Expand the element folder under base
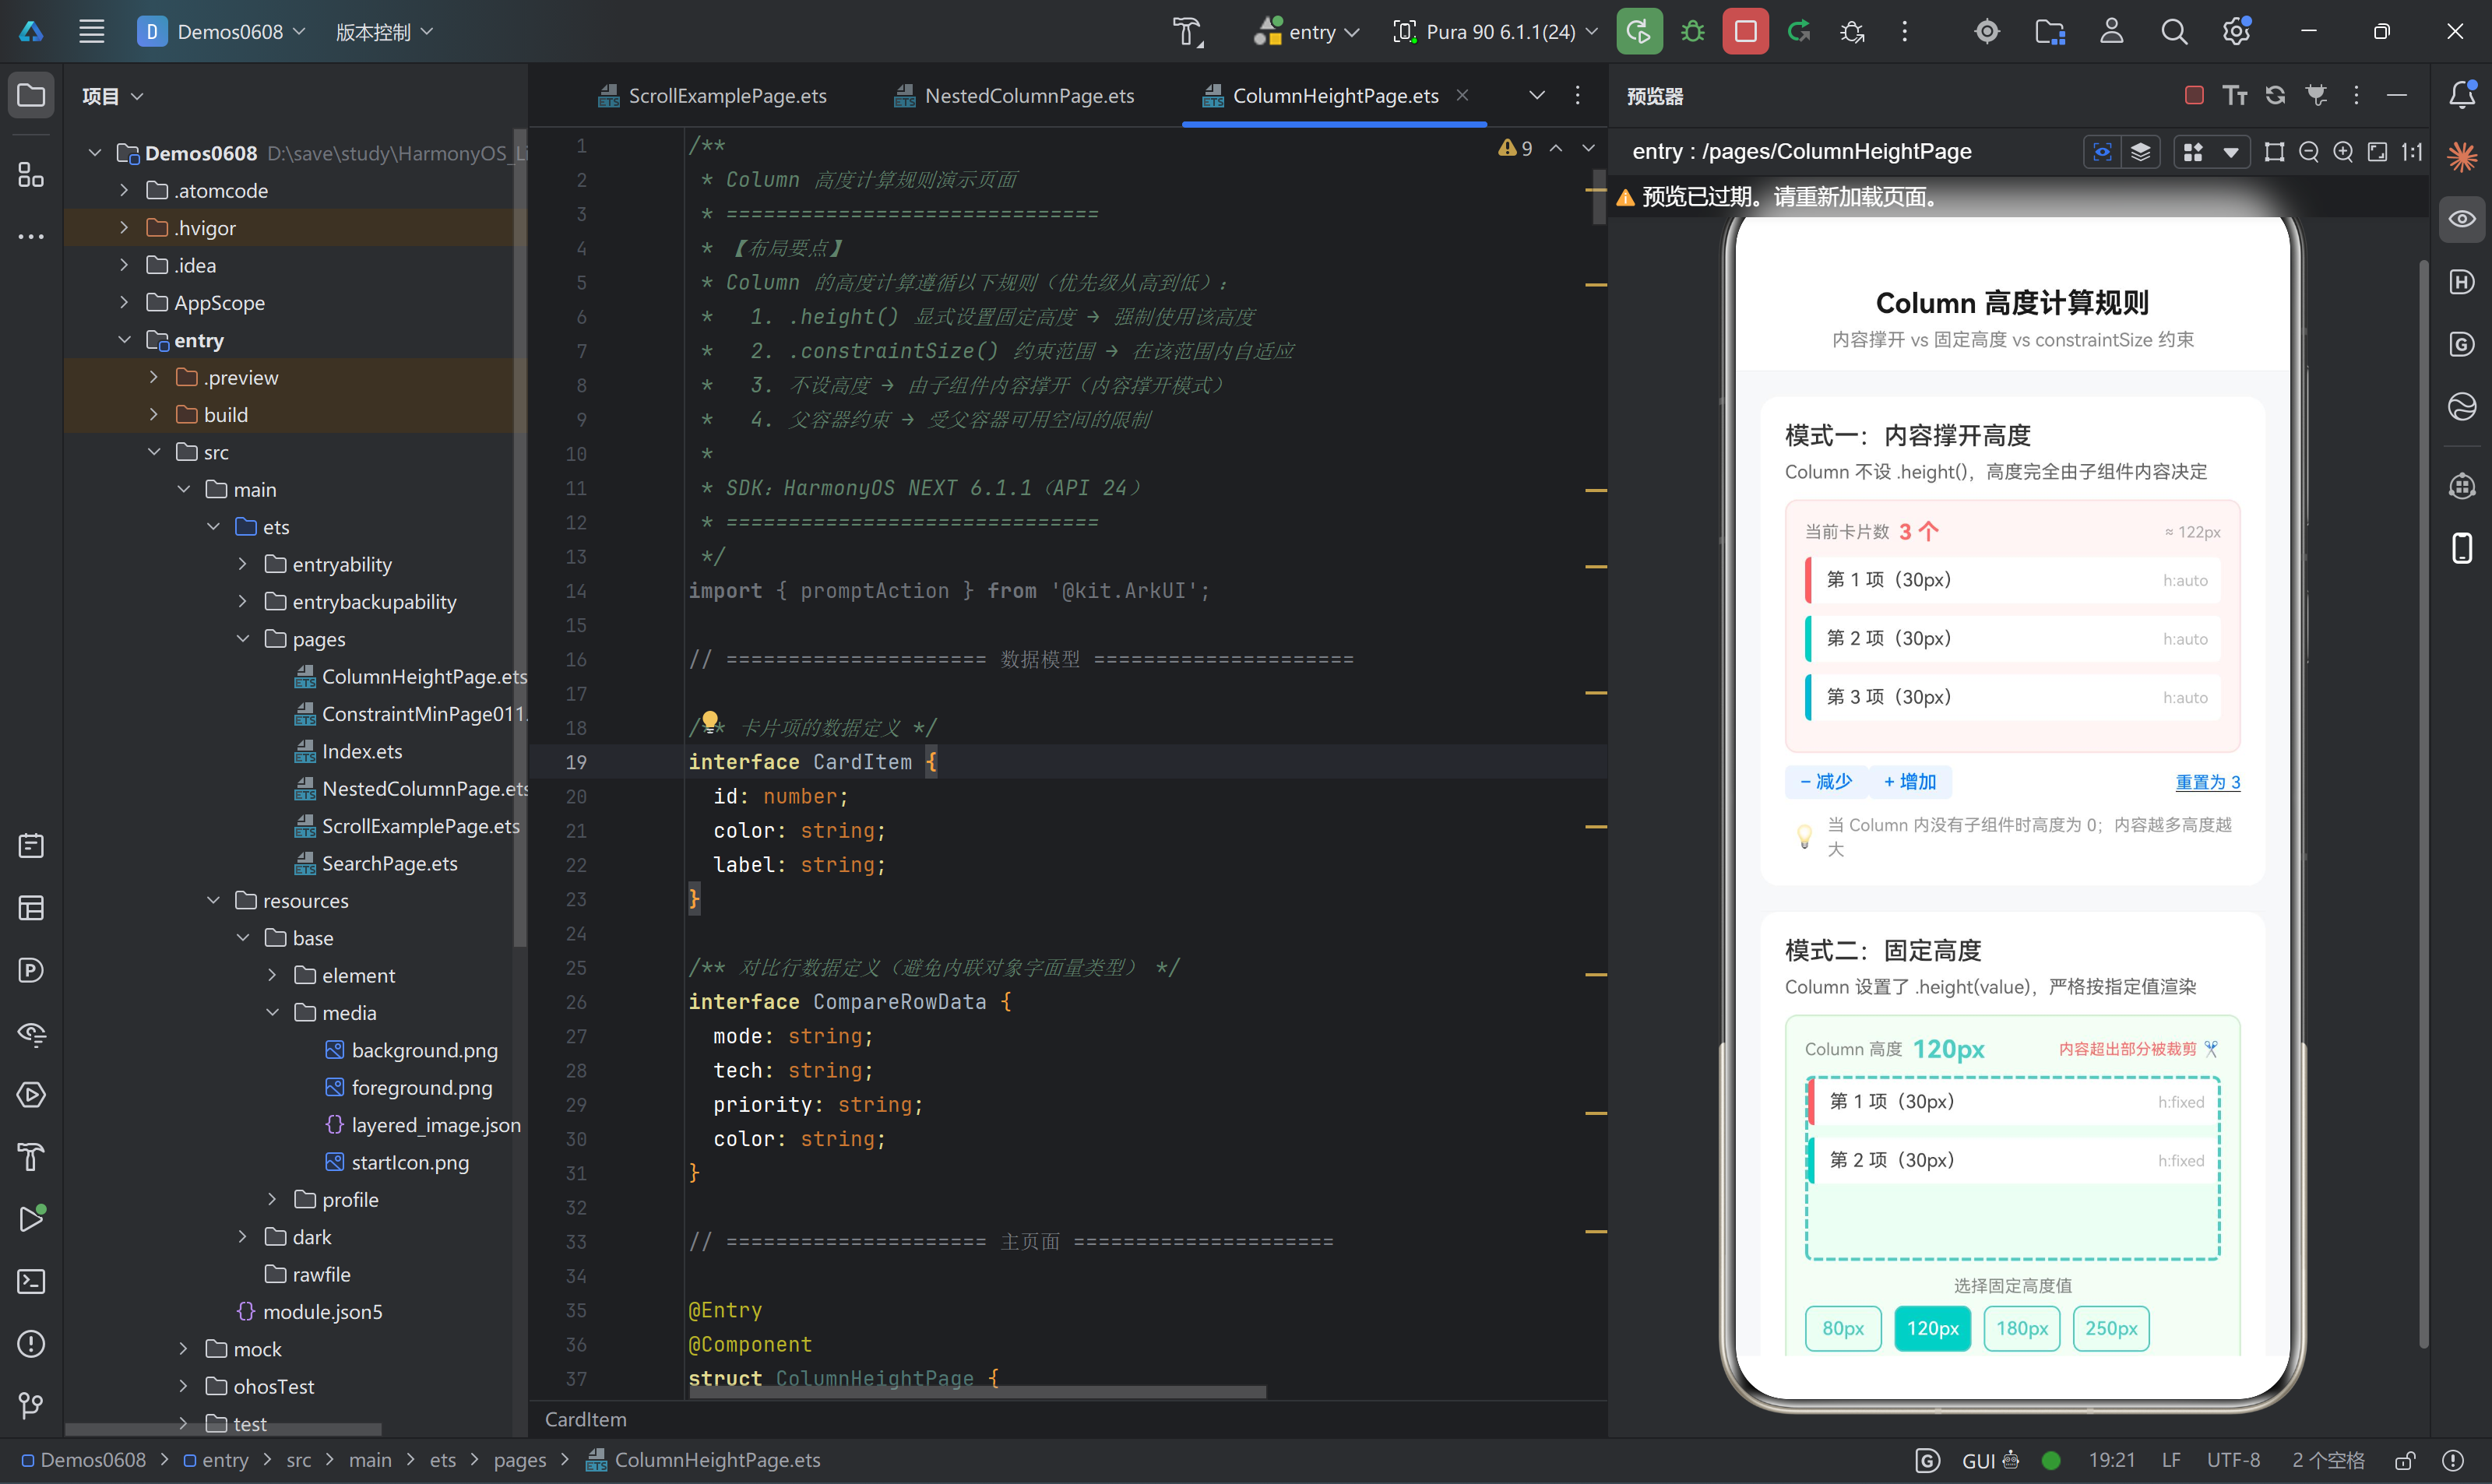 (x=272, y=975)
